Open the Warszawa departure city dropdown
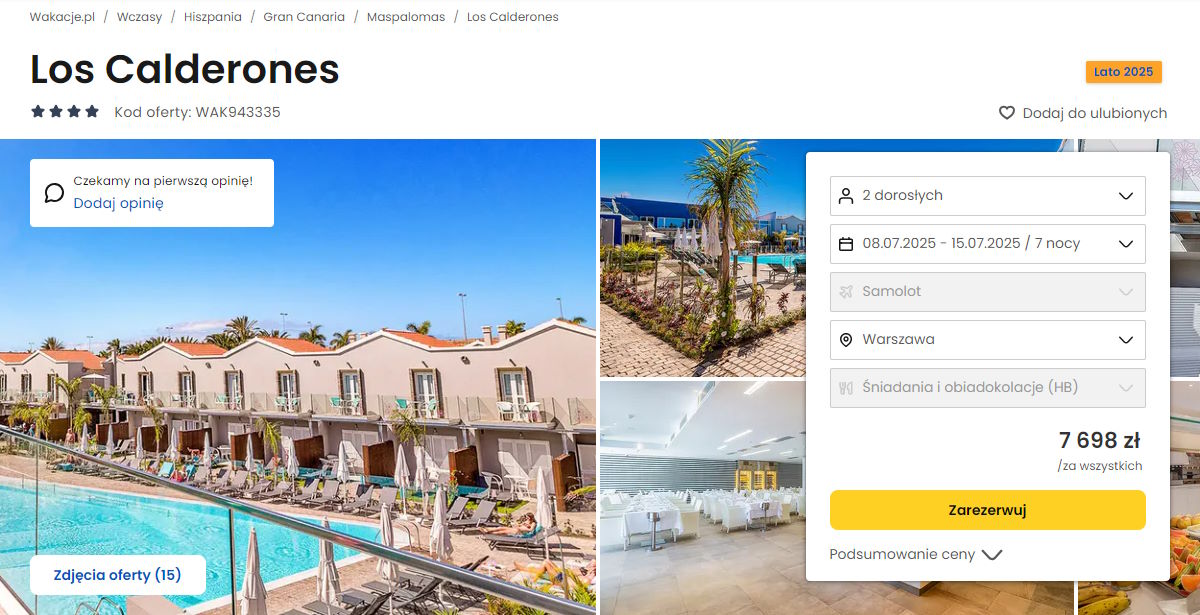 [988, 340]
